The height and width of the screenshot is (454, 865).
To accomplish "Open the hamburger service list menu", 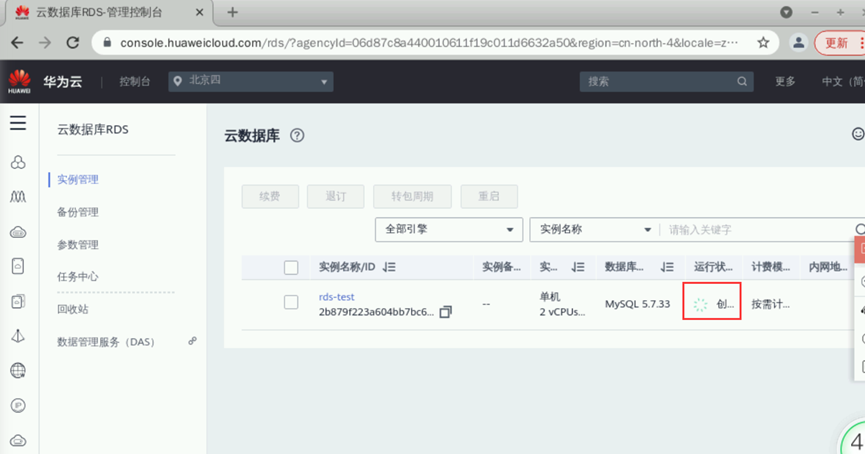I will click(x=18, y=122).
